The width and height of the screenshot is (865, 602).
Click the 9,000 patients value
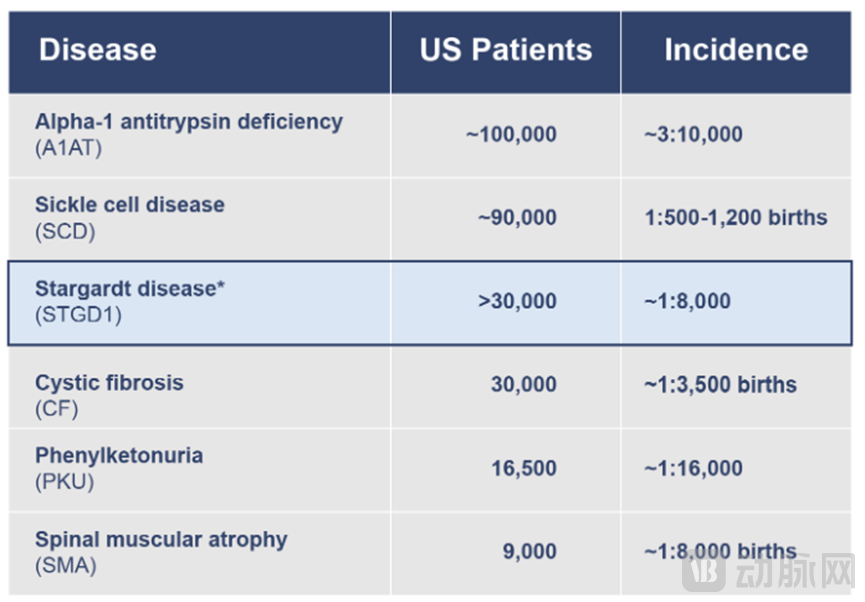pyautogui.click(x=529, y=551)
